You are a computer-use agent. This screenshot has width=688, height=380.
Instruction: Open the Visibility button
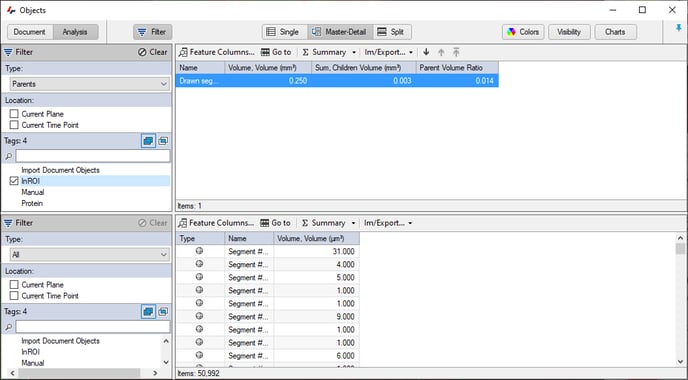click(569, 32)
